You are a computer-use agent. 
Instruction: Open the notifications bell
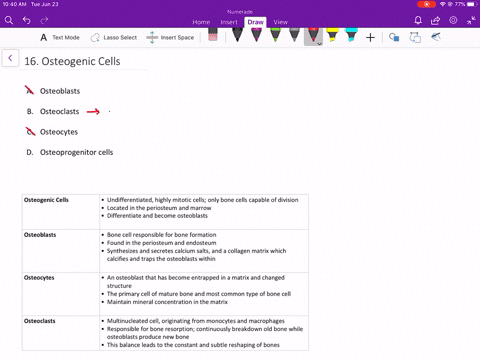tap(418, 21)
